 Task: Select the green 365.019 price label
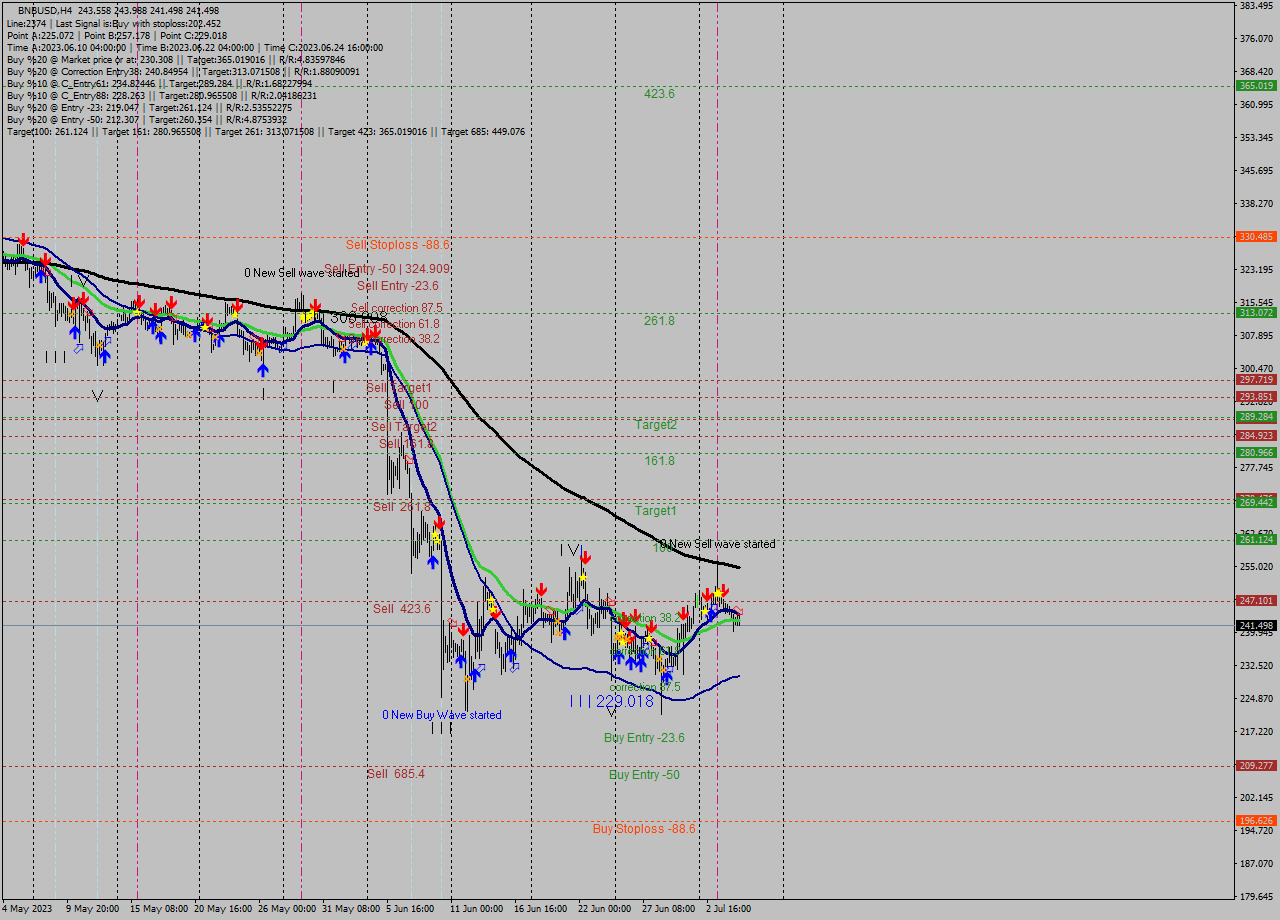click(1256, 86)
